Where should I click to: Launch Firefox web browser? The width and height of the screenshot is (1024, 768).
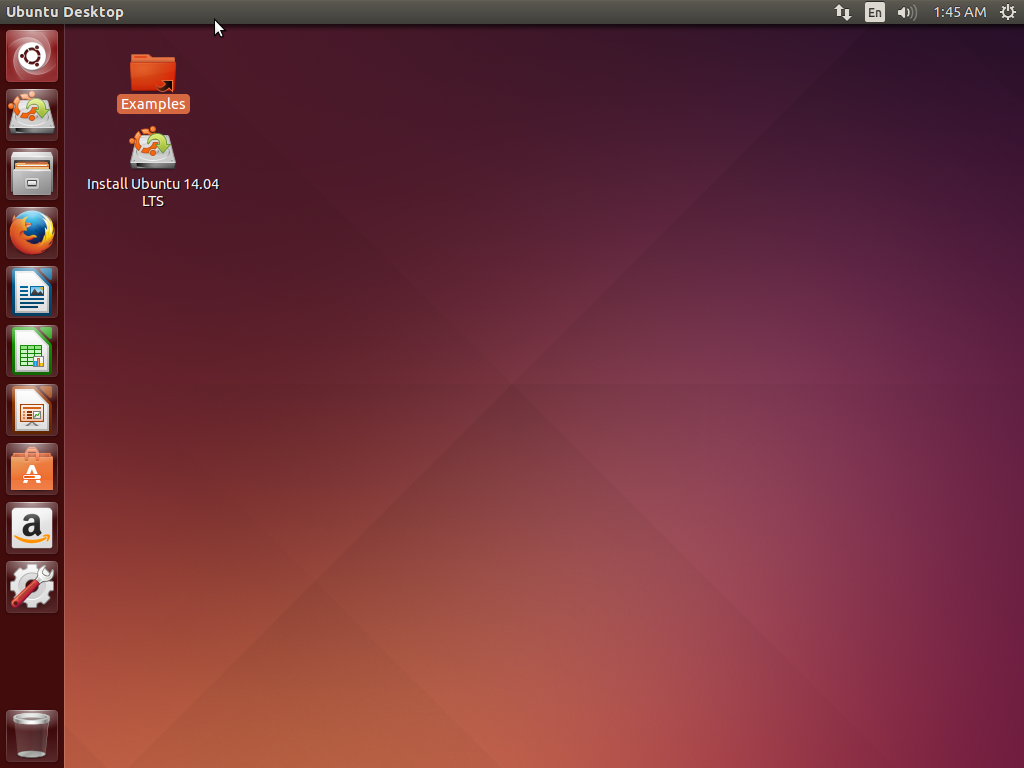(32, 233)
